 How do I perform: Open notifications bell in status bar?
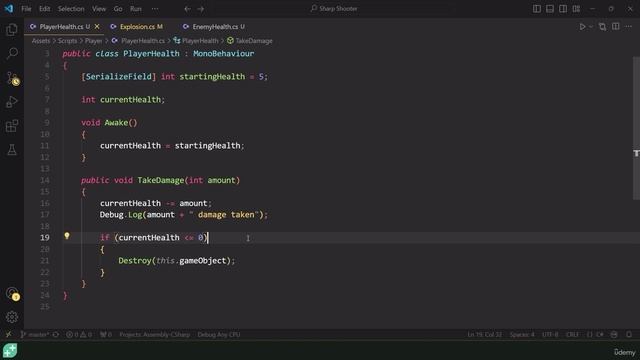(629, 334)
